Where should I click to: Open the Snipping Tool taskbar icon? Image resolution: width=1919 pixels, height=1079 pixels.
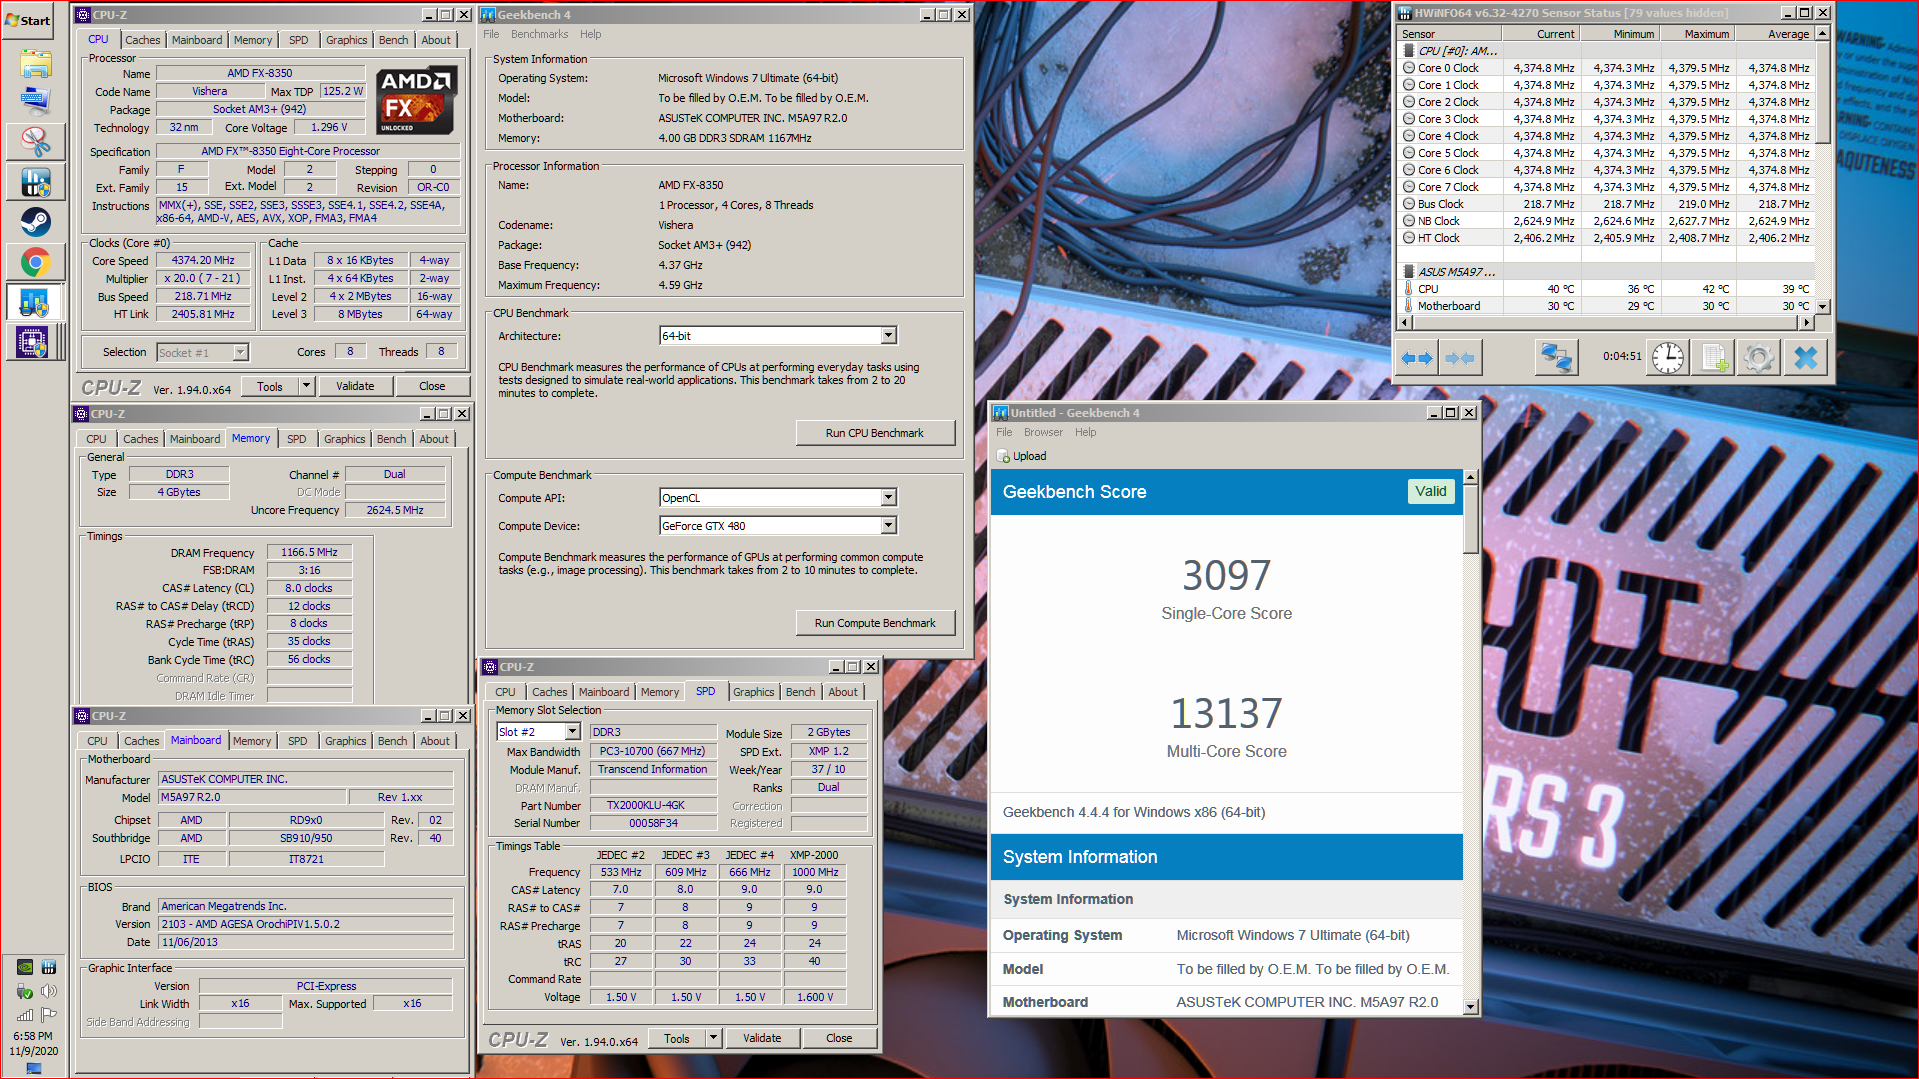pyautogui.click(x=35, y=141)
